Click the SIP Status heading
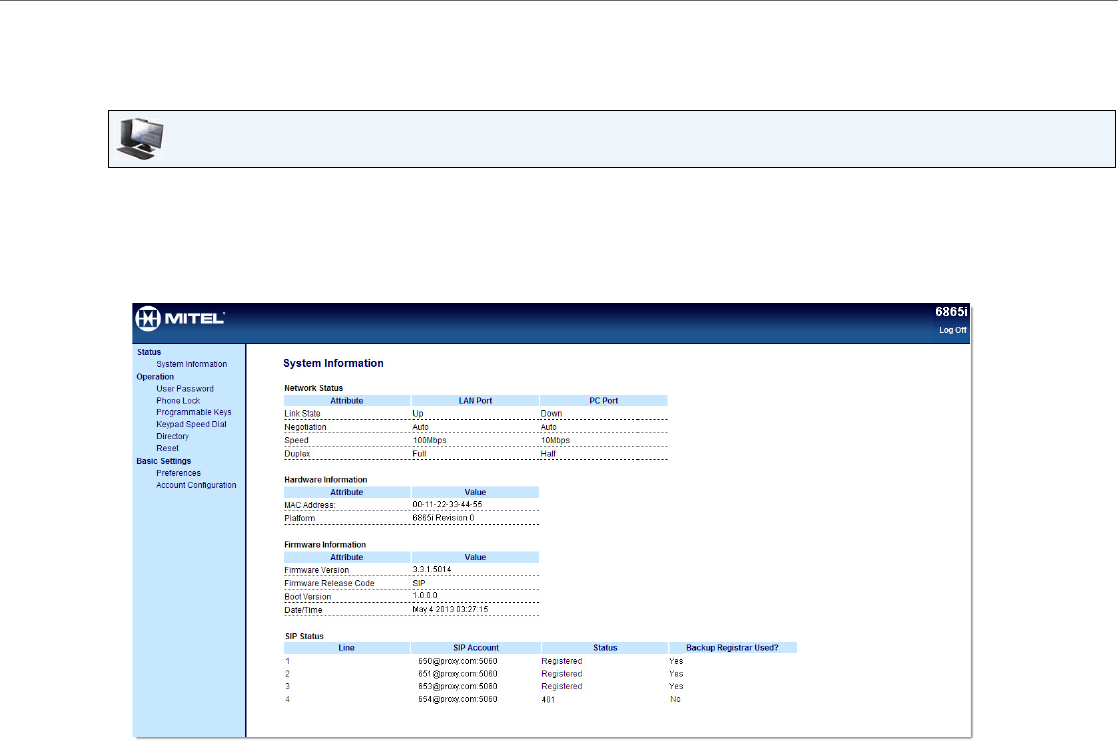This screenshot has width=1118, height=741. click(x=304, y=636)
